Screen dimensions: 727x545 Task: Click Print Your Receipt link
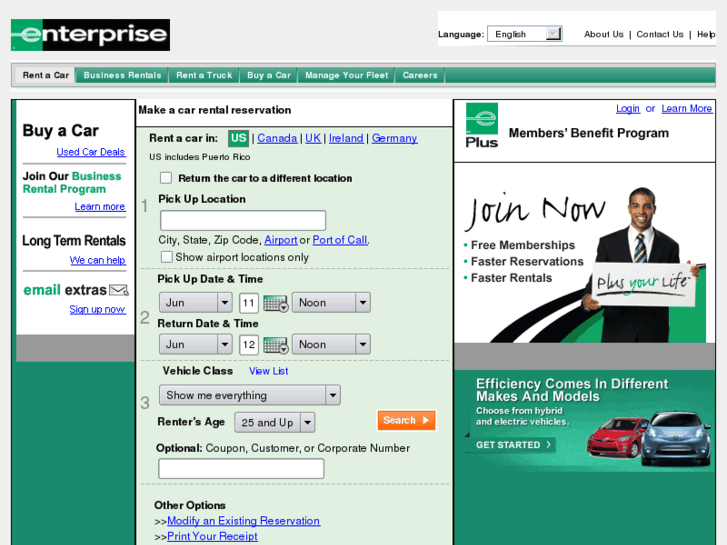point(212,536)
